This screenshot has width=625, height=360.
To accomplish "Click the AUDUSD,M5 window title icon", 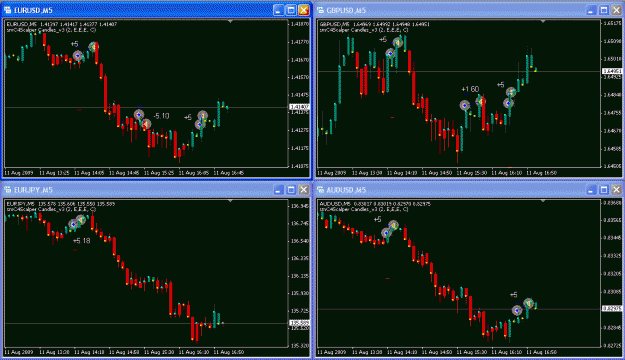I will pyautogui.click(x=320, y=190).
